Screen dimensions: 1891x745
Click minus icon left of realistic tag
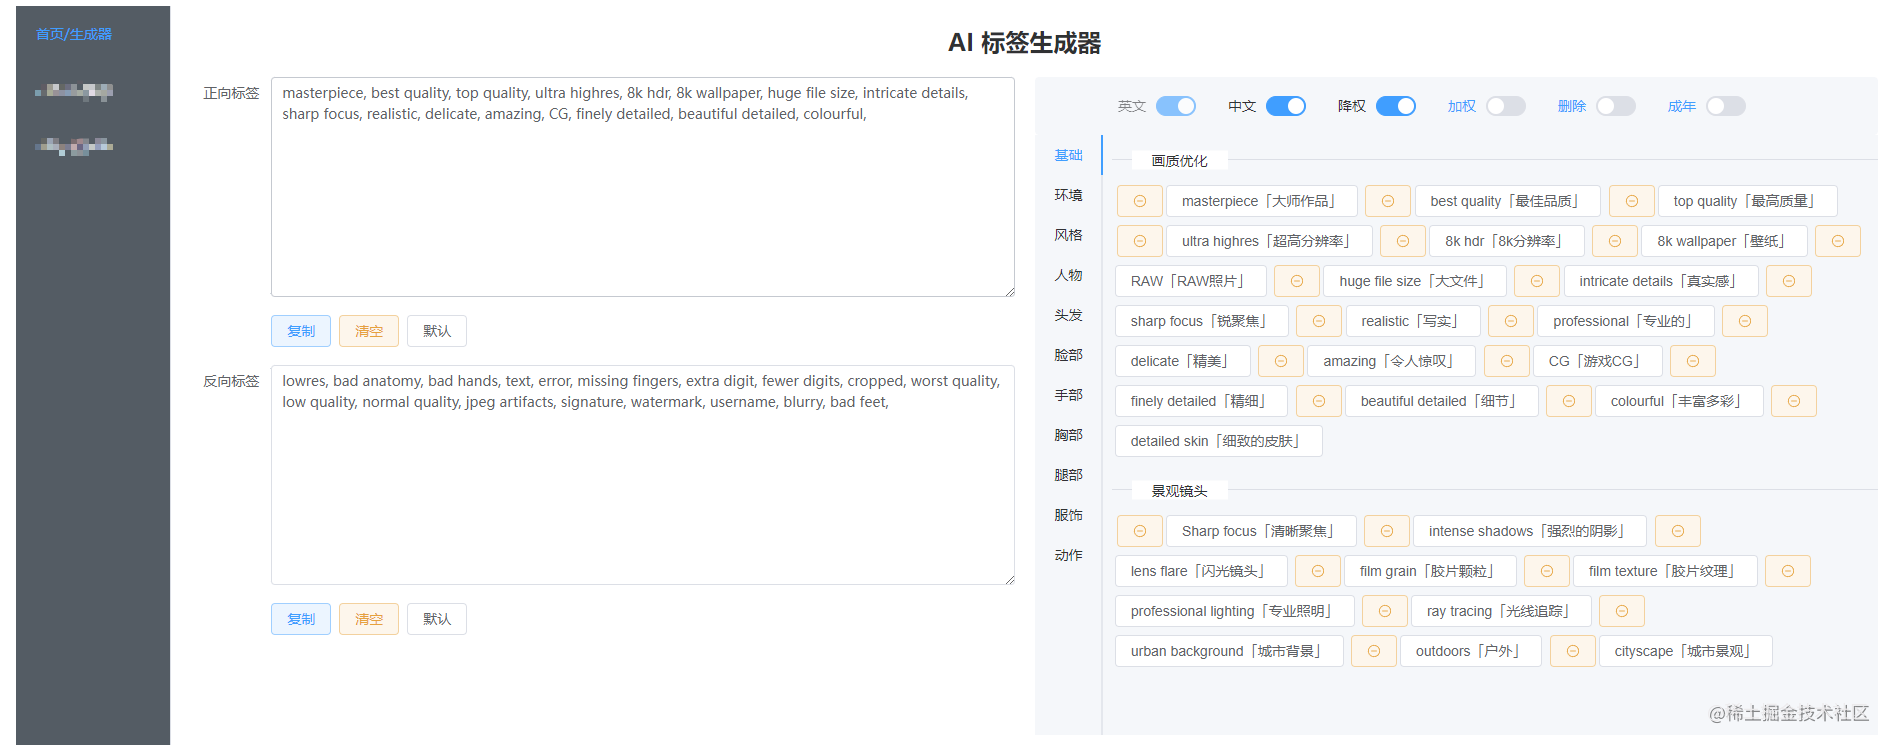(x=1319, y=321)
